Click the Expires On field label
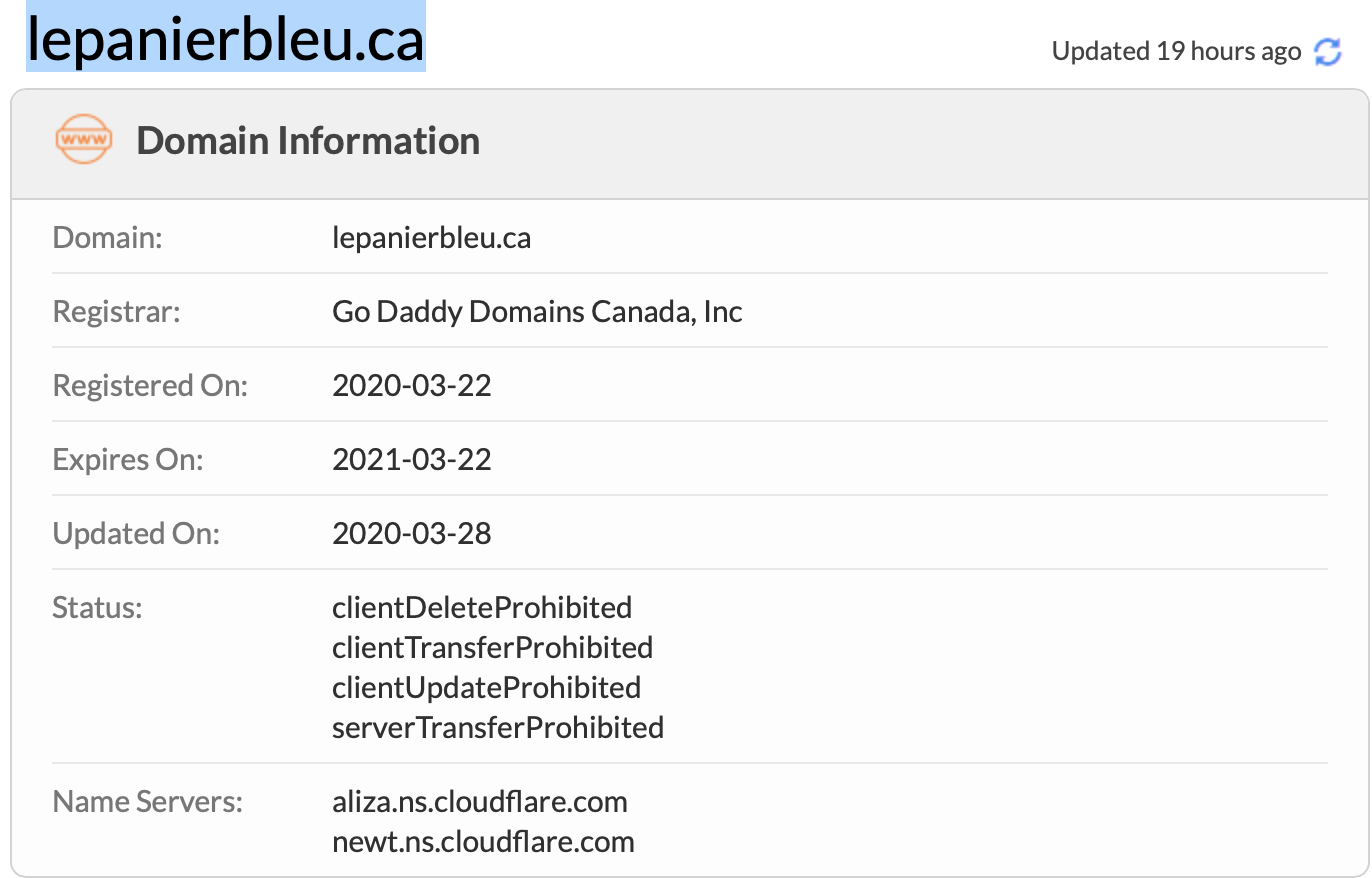The image size is (1372, 878). [x=128, y=460]
